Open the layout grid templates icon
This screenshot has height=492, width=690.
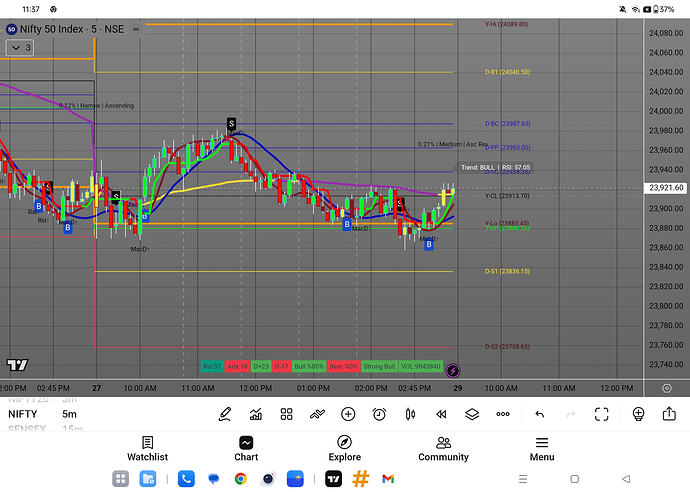coord(286,414)
